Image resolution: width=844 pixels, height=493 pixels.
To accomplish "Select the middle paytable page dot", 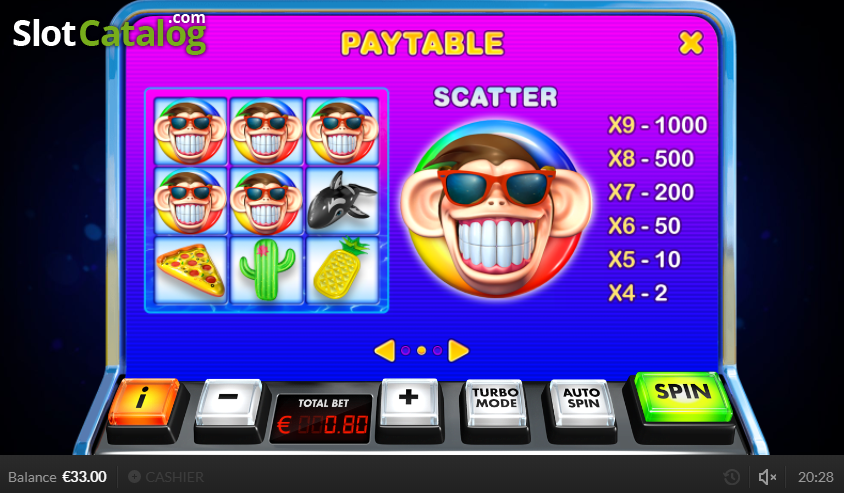I will [421, 351].
